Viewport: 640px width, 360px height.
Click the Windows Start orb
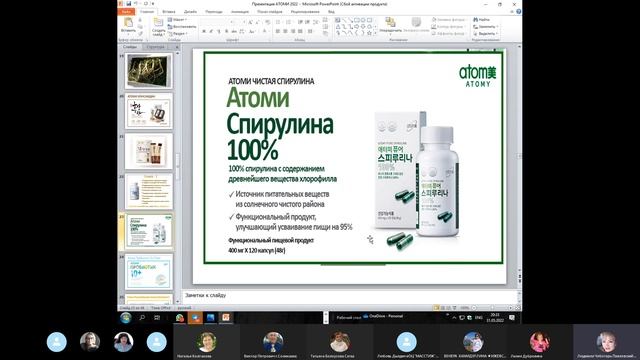(125, 317)
